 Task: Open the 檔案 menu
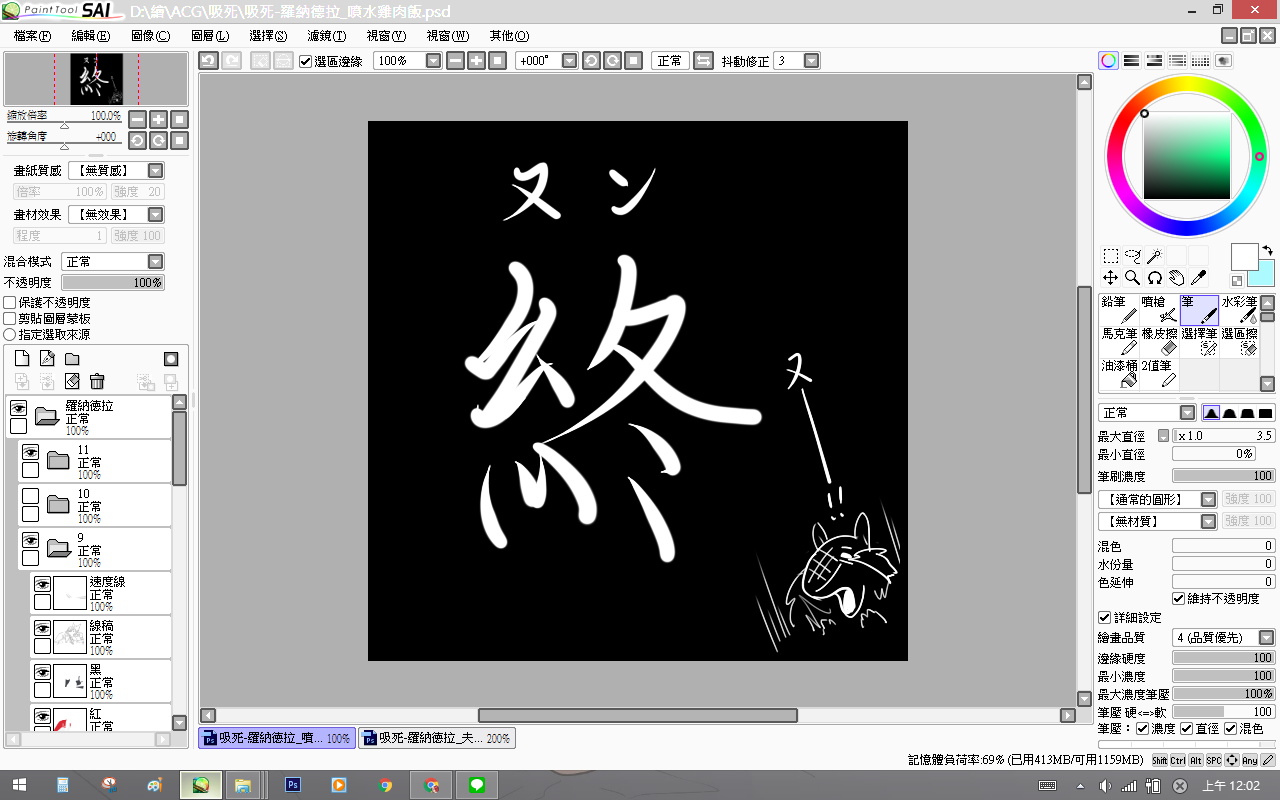coord(32,36)
